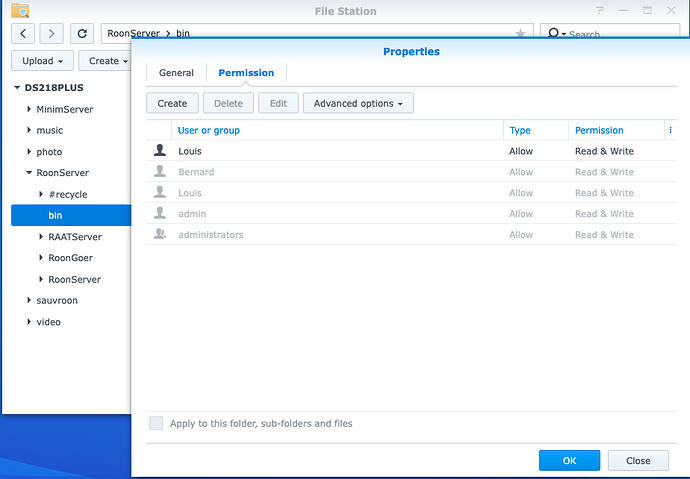Select the photo folder

click(x=49, y=152)
